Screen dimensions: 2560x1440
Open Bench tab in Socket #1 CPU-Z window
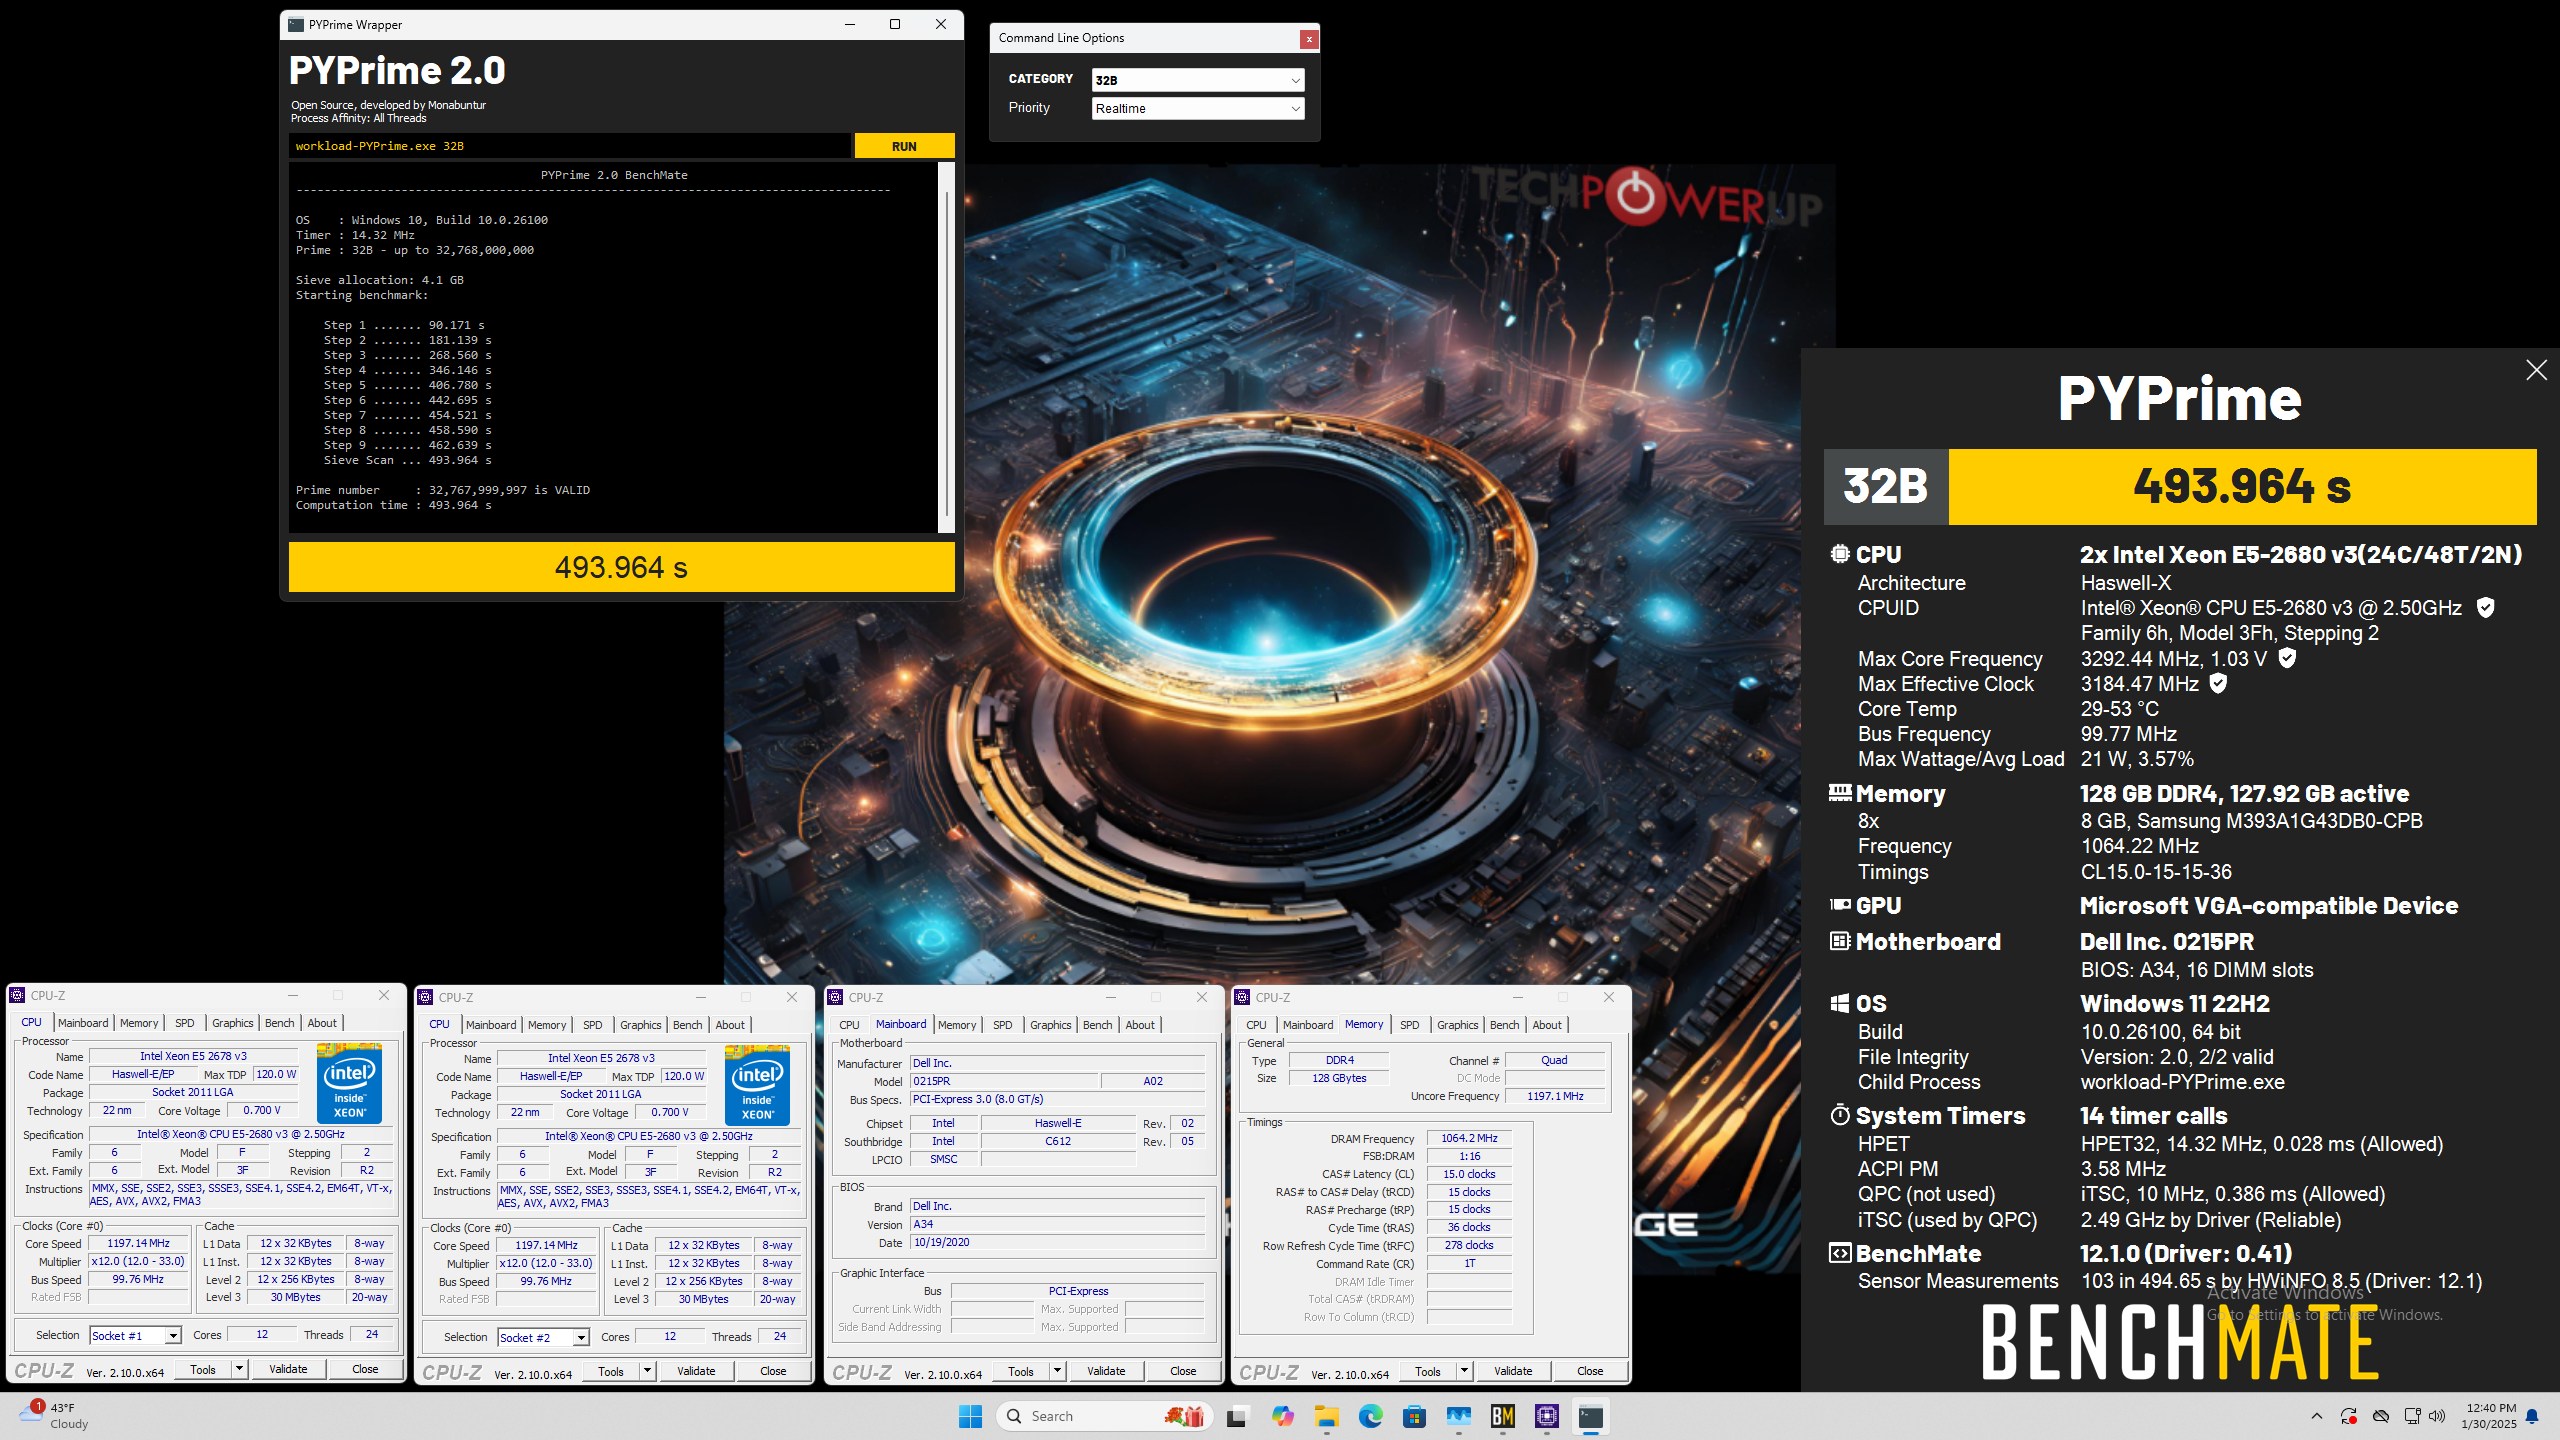(279, 1023)
